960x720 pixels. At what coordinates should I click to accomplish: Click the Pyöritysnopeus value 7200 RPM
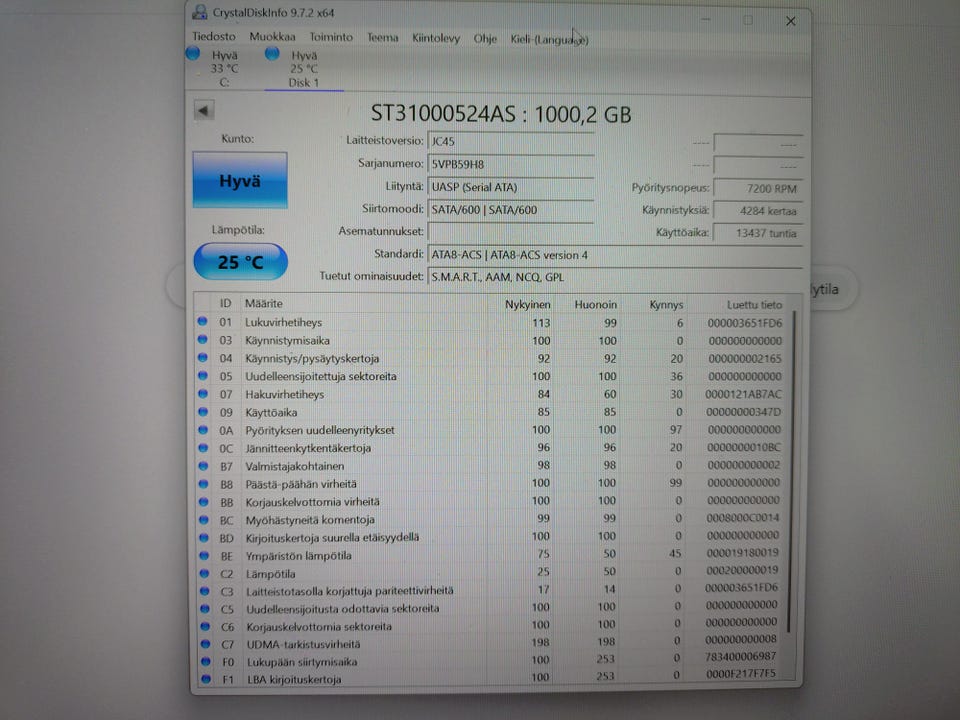click(x=758, y=189)
